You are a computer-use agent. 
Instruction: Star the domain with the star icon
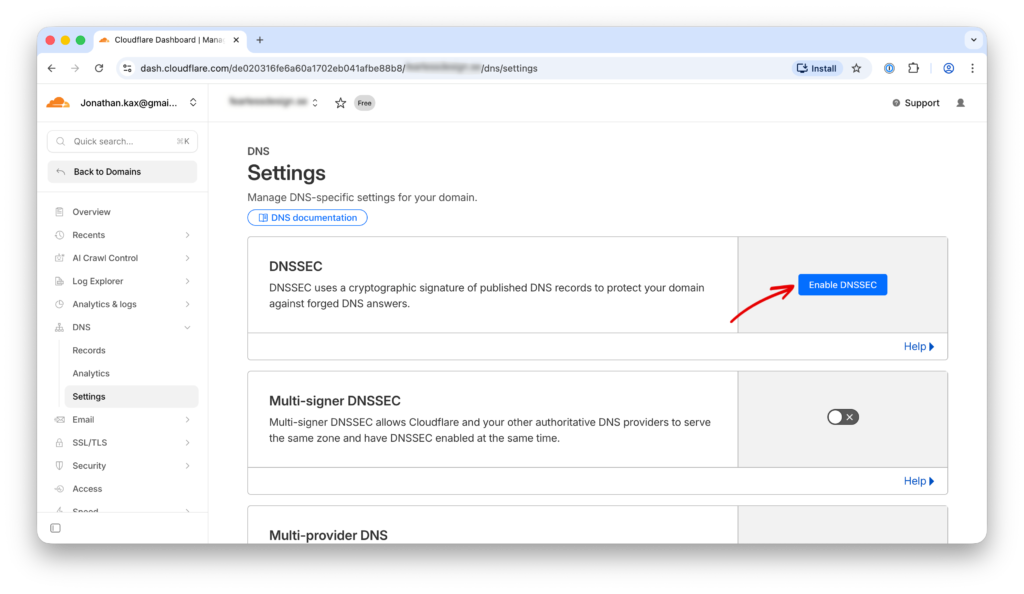pyautogui.click(x=340, y=103)
